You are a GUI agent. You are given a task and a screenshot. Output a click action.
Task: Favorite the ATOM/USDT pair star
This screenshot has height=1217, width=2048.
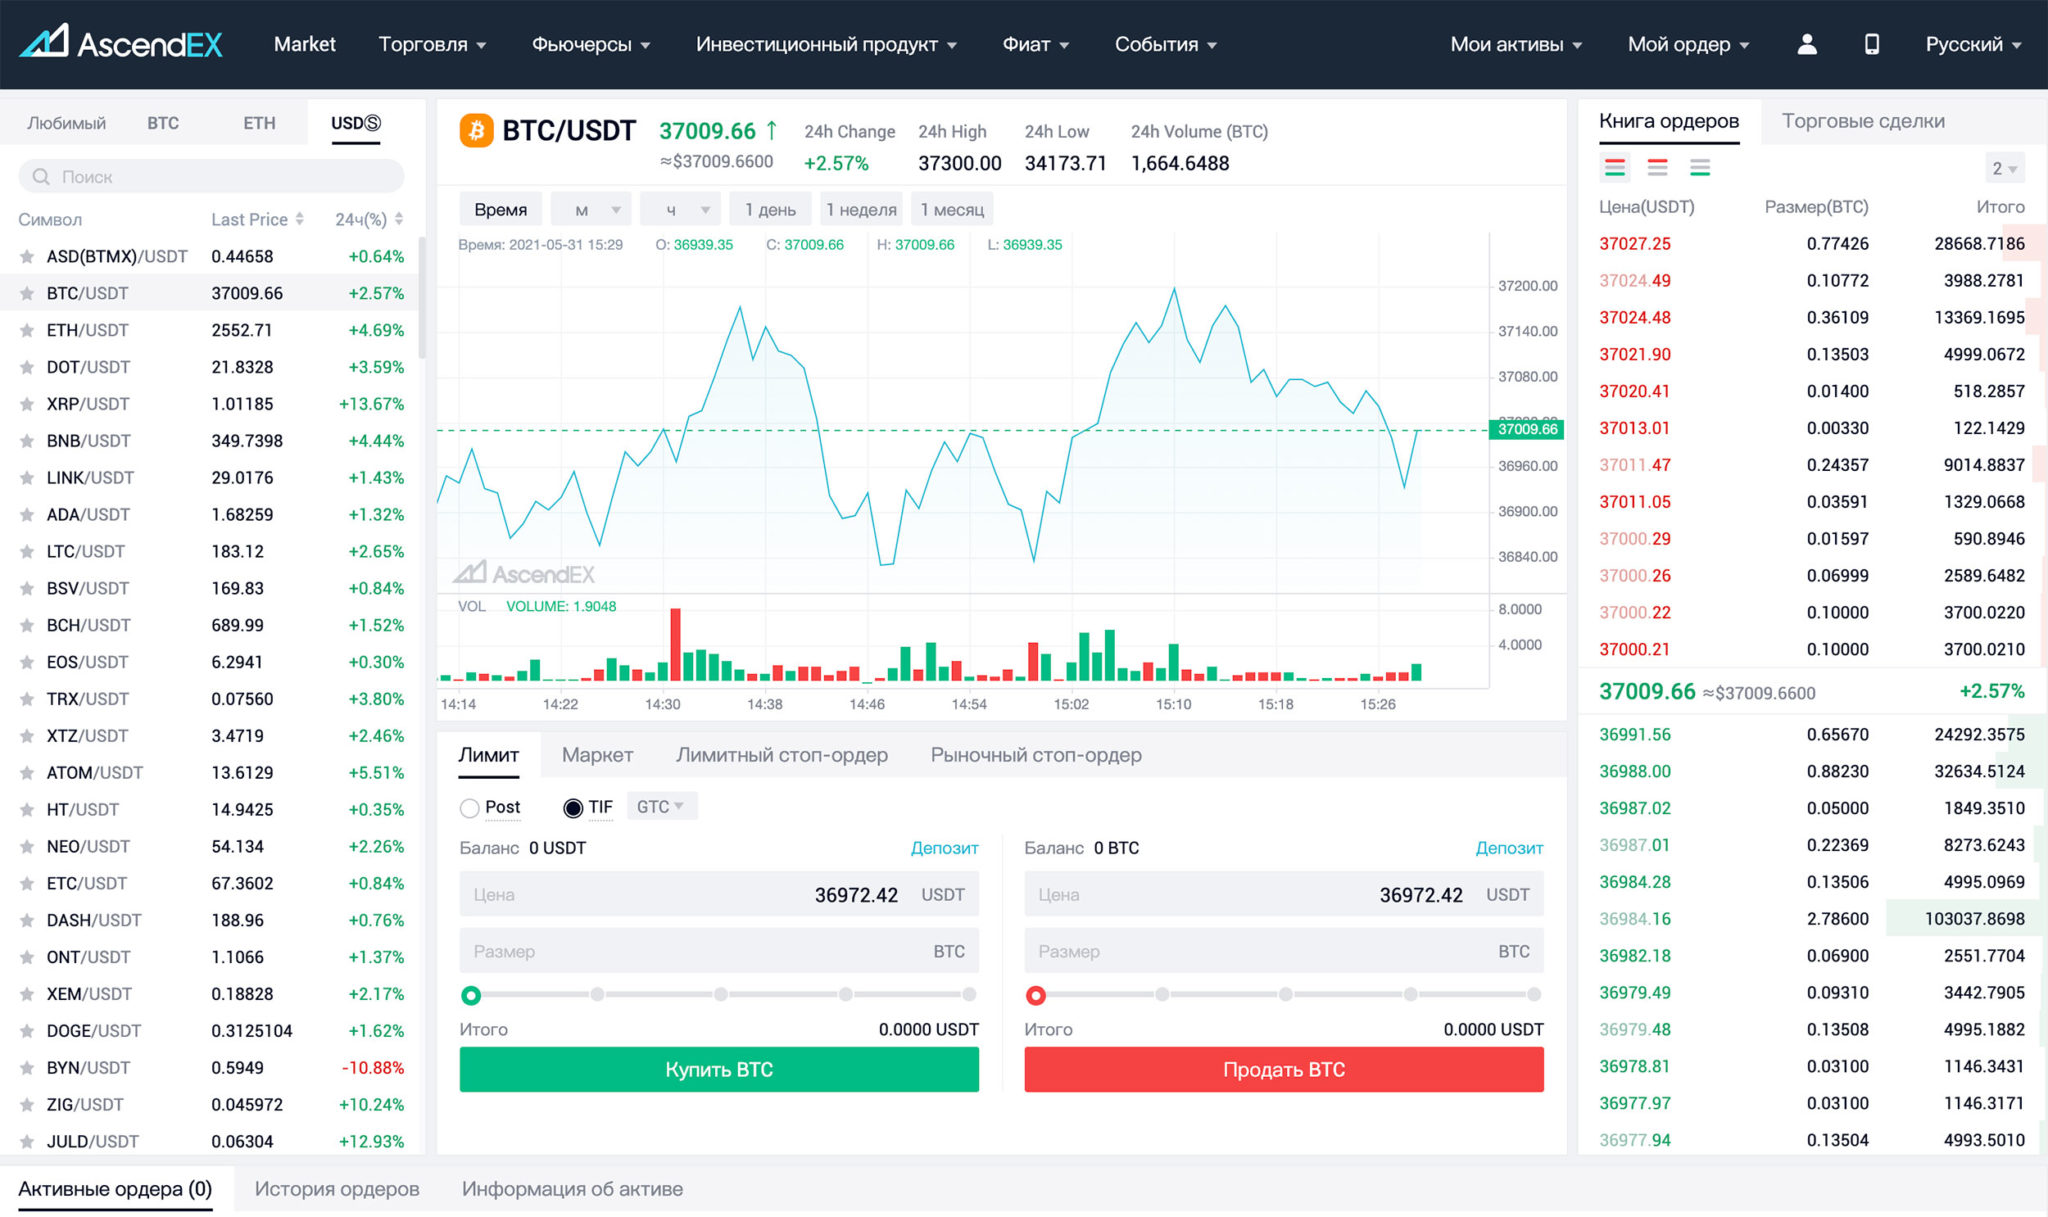tap(27, 773)
